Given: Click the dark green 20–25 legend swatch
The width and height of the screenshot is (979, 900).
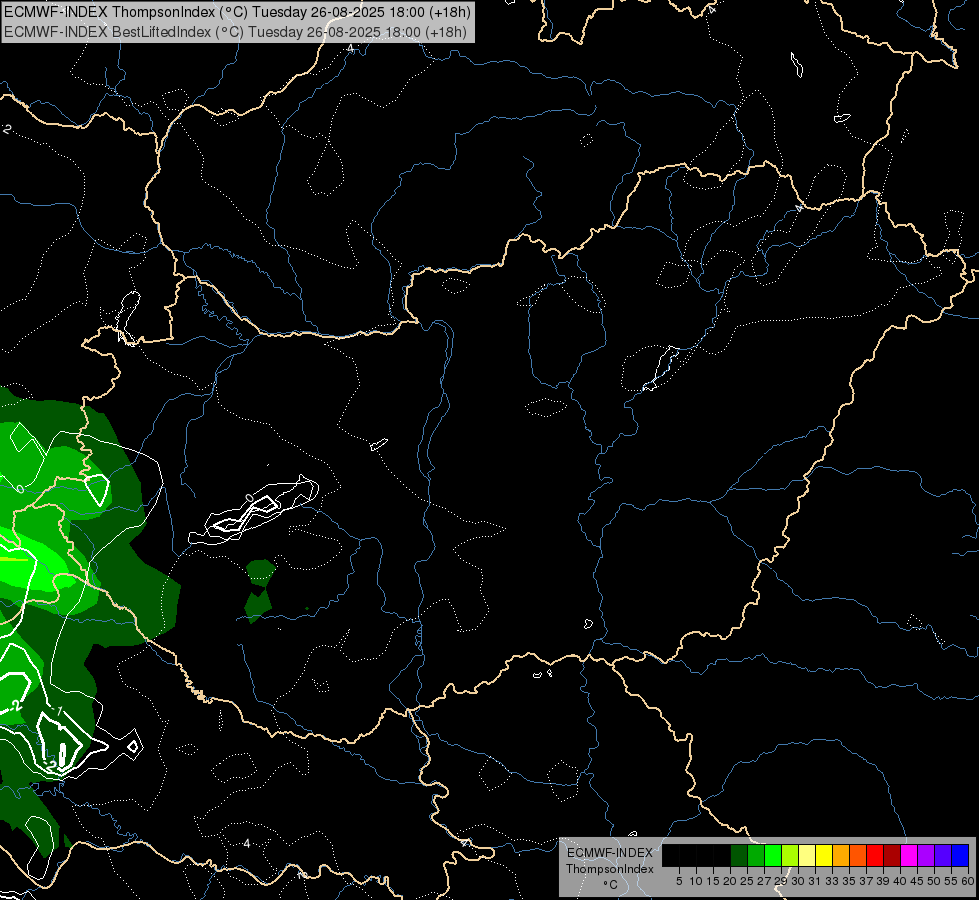Looking at the screenshot, I should pos(739,855).
